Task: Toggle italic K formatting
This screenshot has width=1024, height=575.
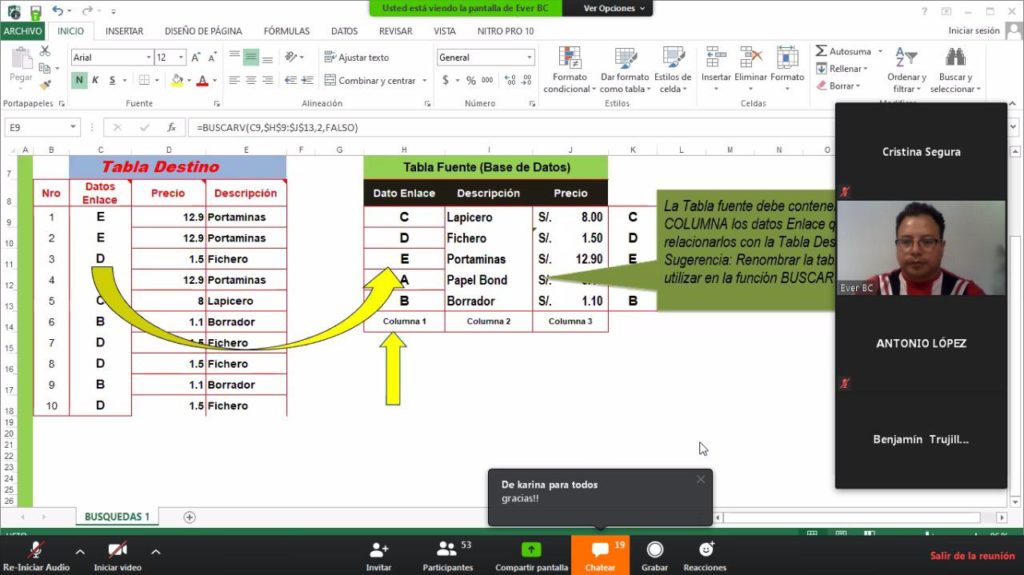Action: coord(95,80)
